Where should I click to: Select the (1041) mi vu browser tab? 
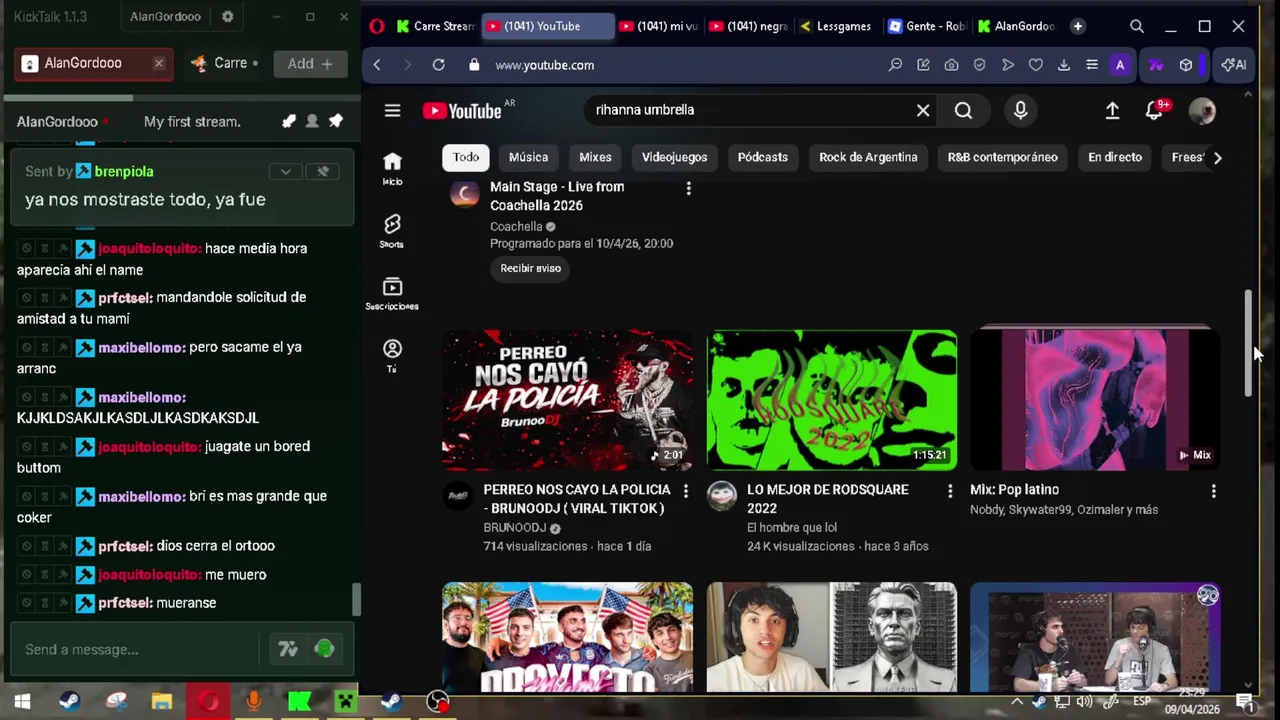click(658, 26)
